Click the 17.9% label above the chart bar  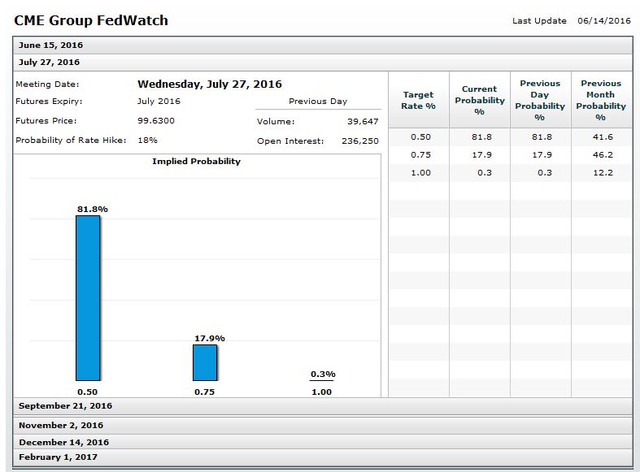coord(210,338)
